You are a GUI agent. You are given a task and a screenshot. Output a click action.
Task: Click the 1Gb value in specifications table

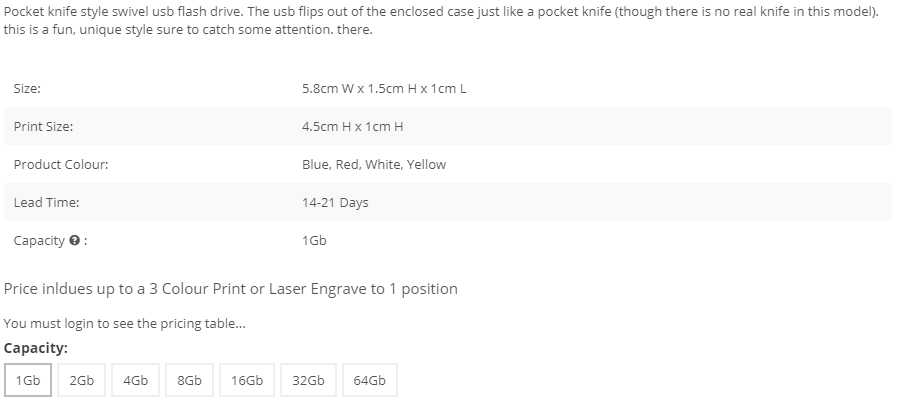(x=314, y=240)
